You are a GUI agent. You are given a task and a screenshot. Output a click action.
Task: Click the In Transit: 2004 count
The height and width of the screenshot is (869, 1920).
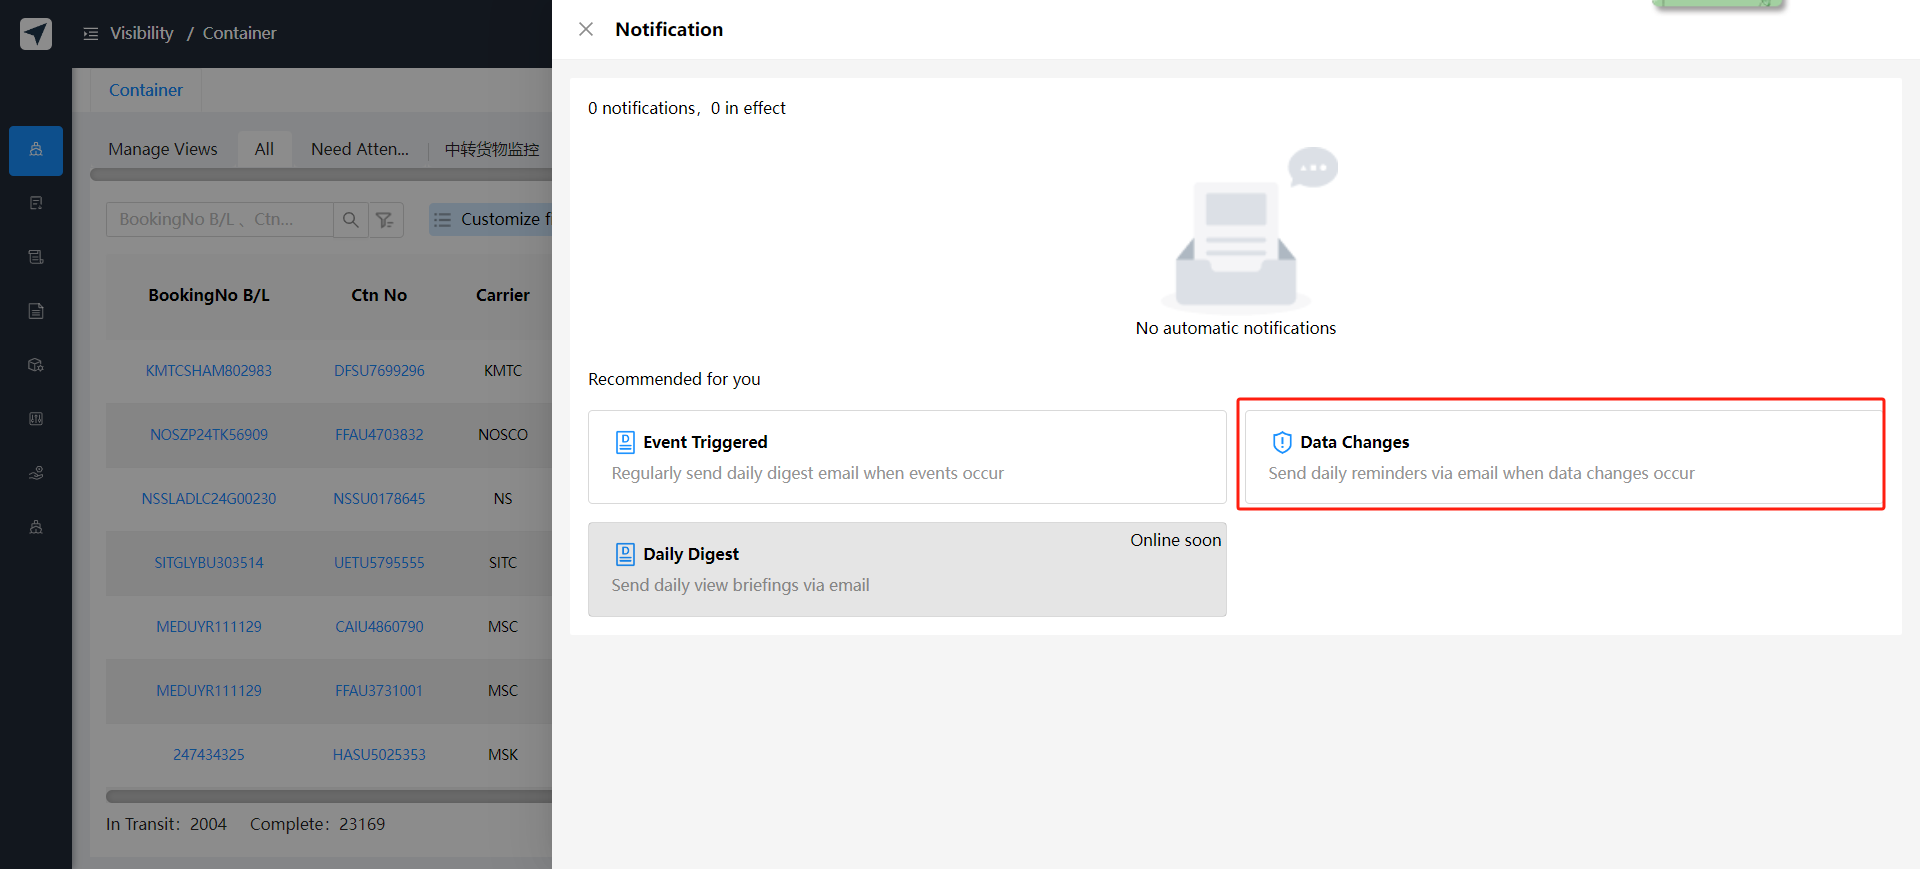click(x=166, y=824)
